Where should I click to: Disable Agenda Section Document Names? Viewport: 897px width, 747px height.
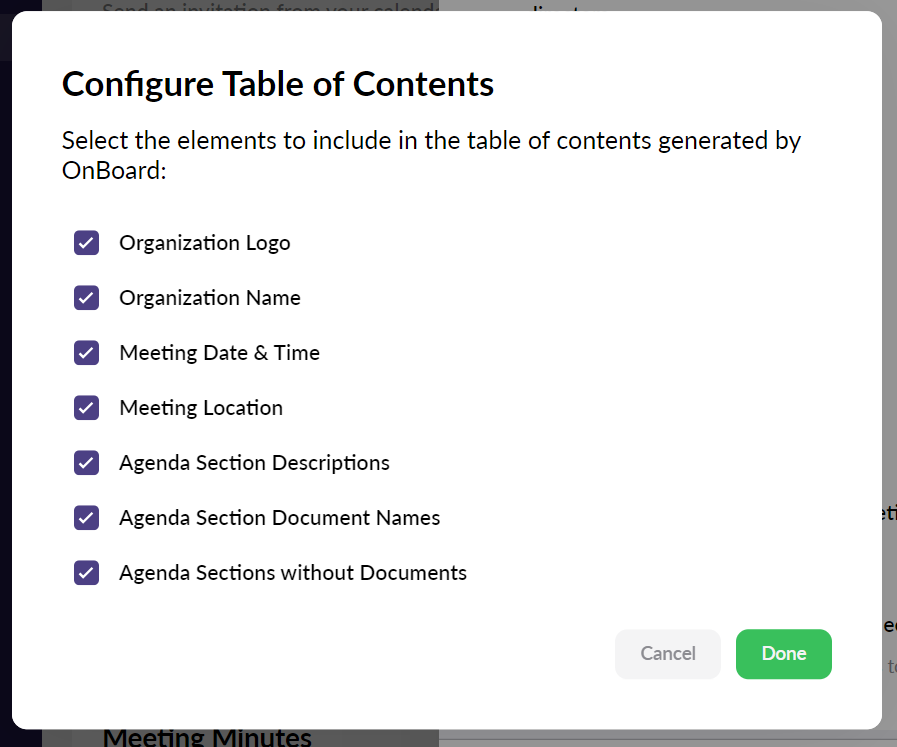point(86,517)
